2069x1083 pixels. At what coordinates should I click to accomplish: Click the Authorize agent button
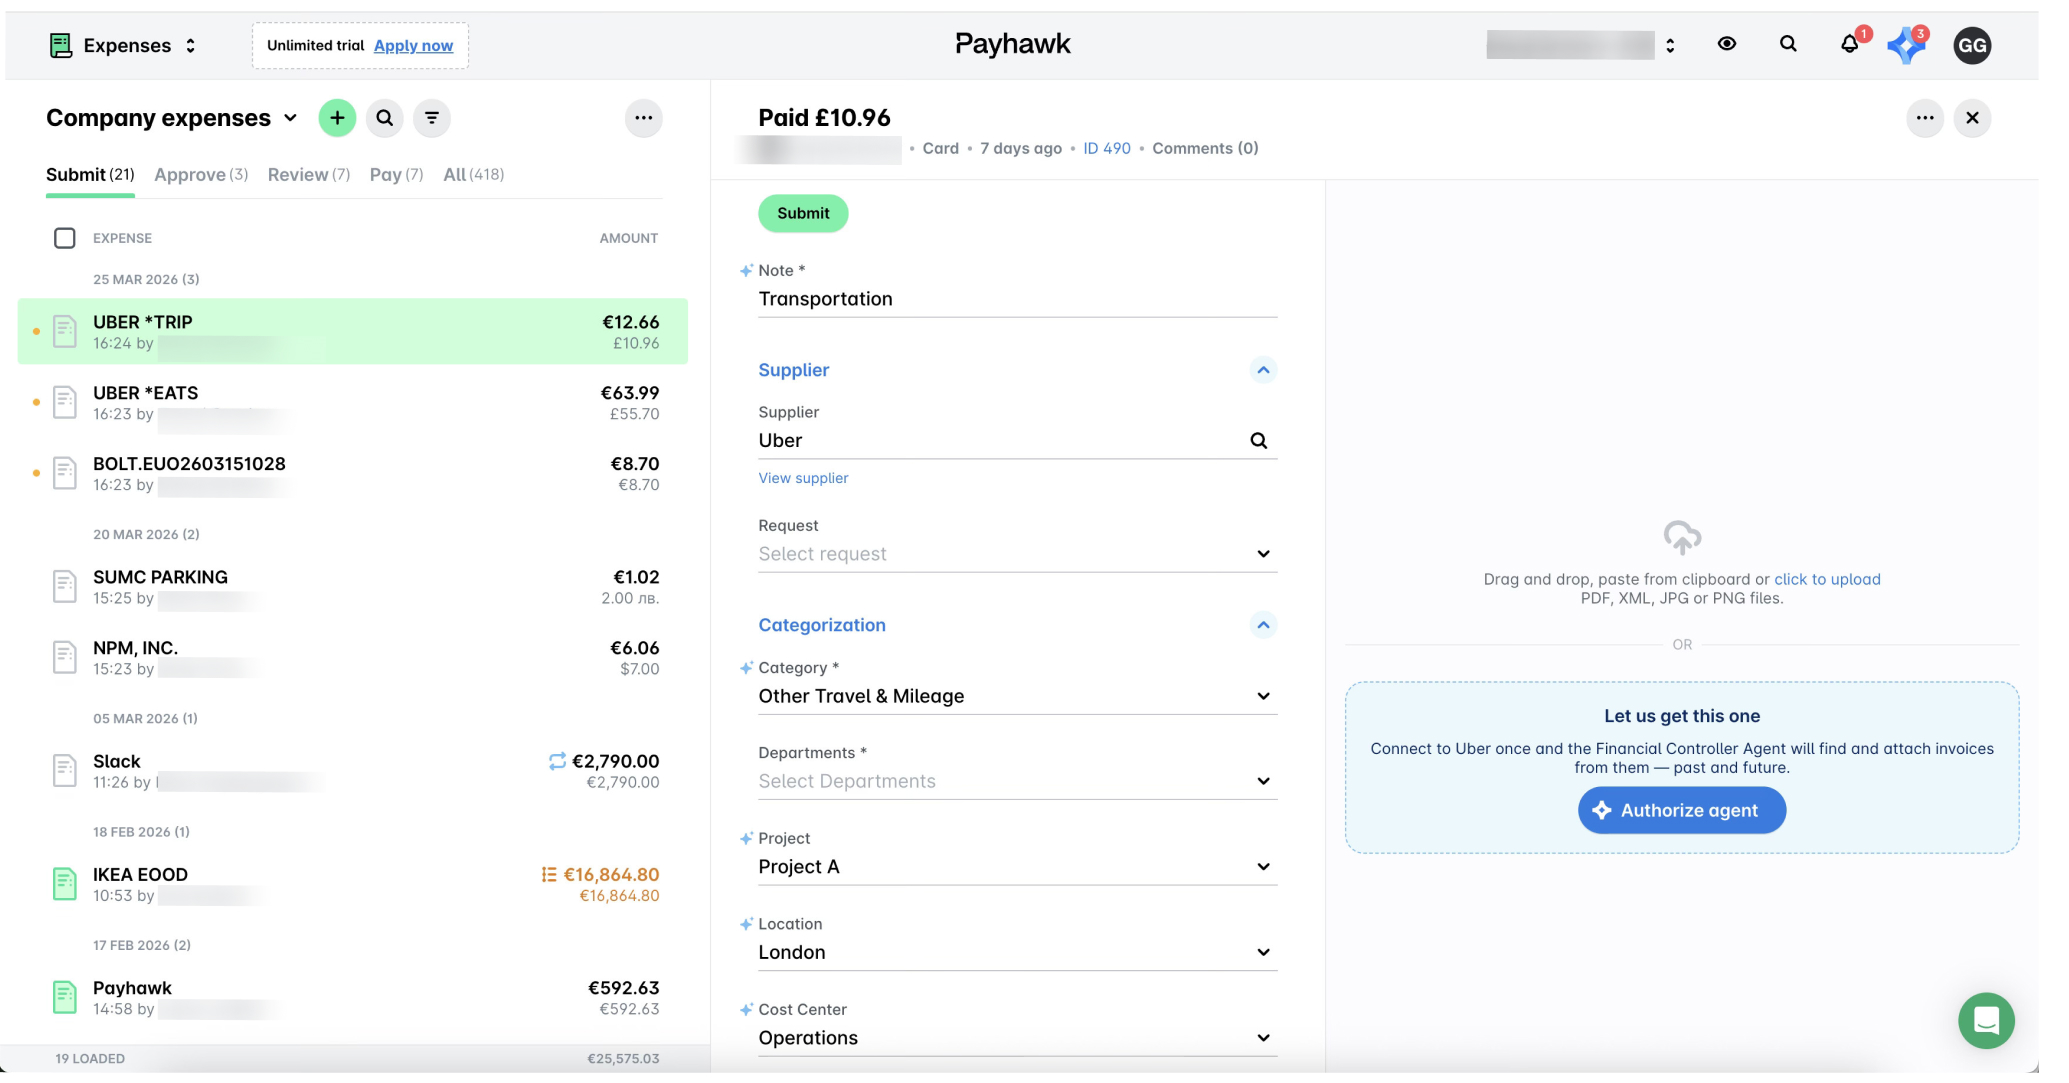[x=1682, y=810]
